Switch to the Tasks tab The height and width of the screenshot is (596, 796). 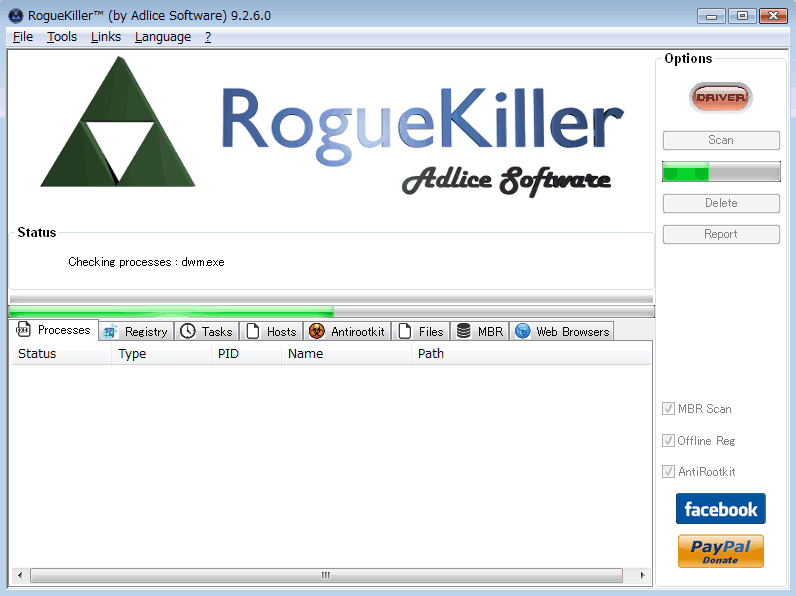click(x=207, y=332)
